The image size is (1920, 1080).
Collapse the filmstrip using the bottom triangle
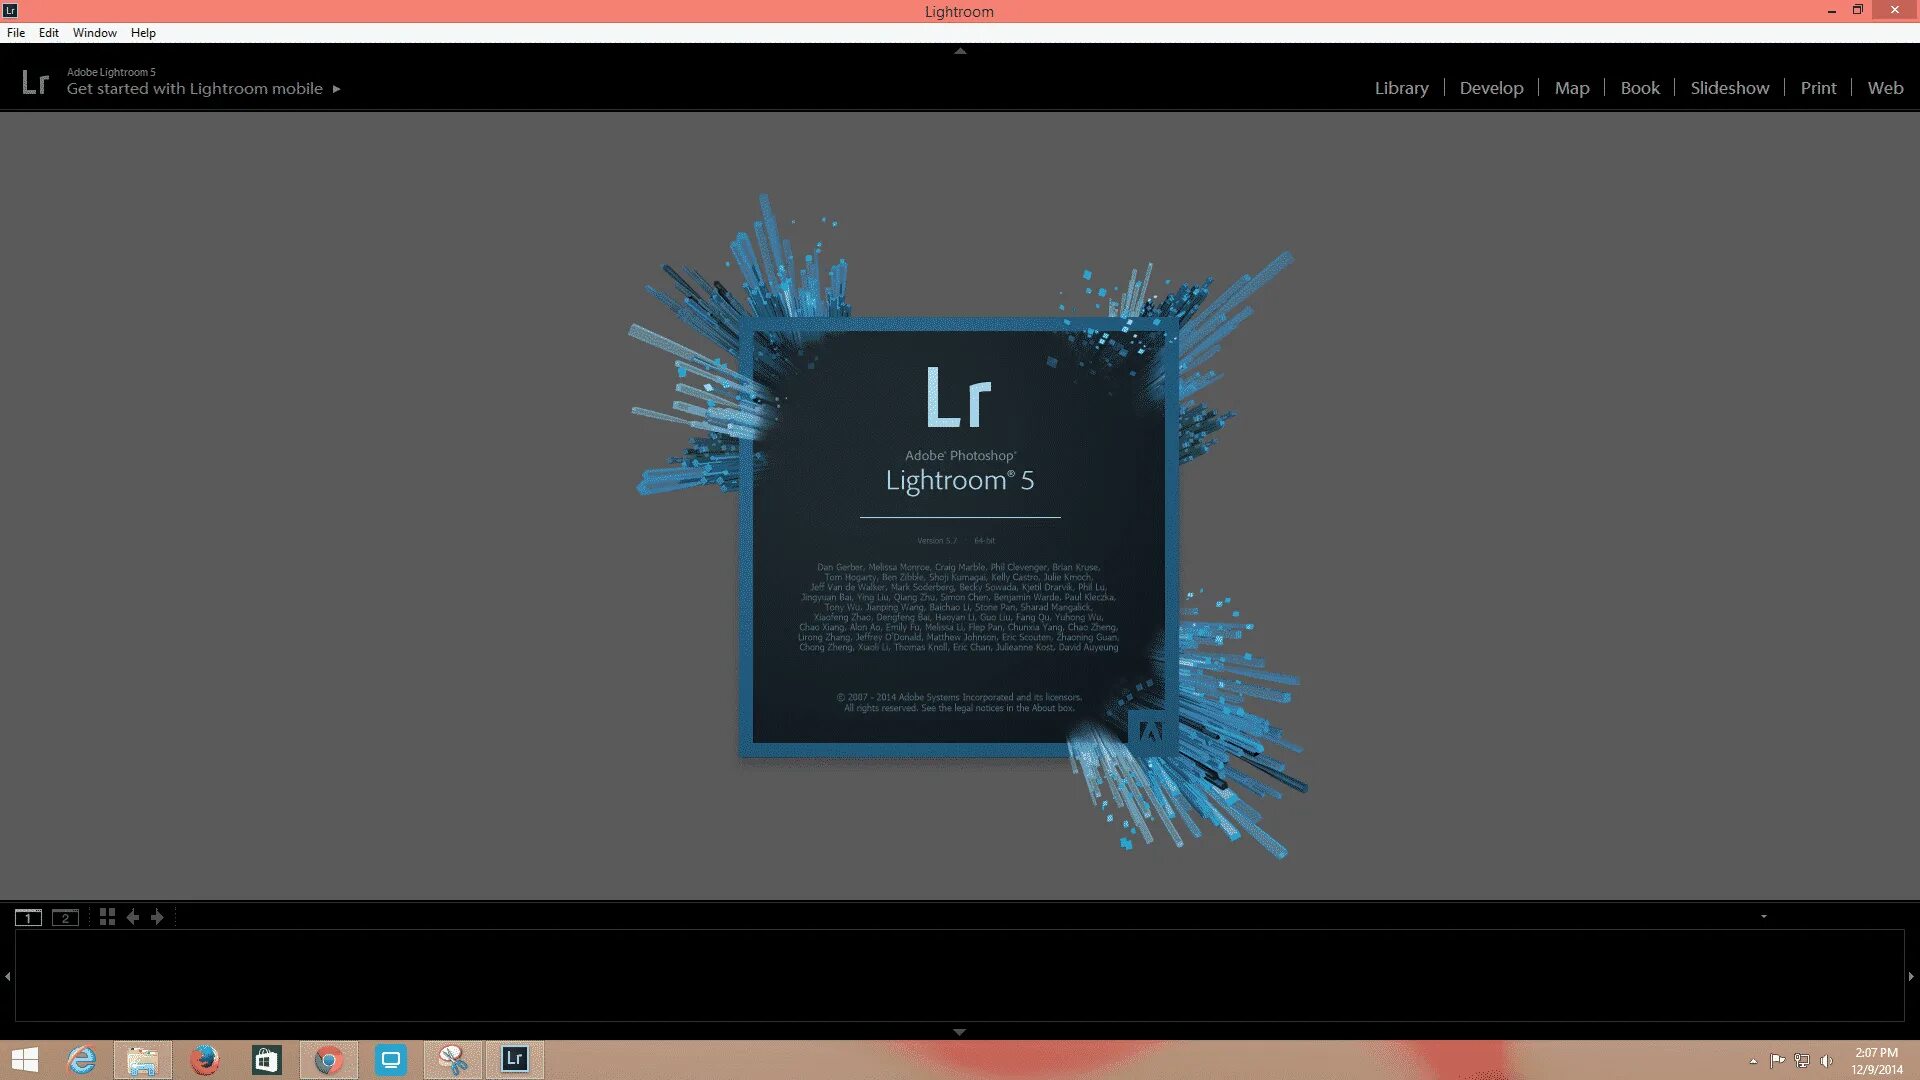[x=959, y=1032]
